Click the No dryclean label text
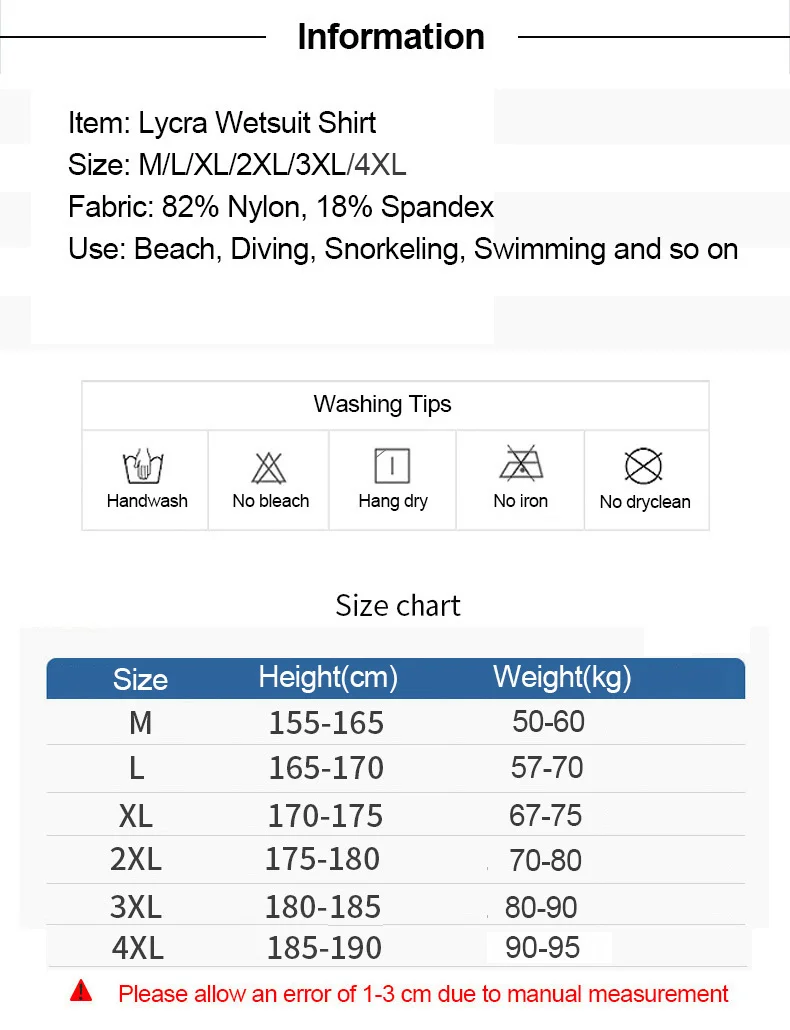Image resolution: width=790 pixels, height=1030 pixels. click(x=645, y=502)
